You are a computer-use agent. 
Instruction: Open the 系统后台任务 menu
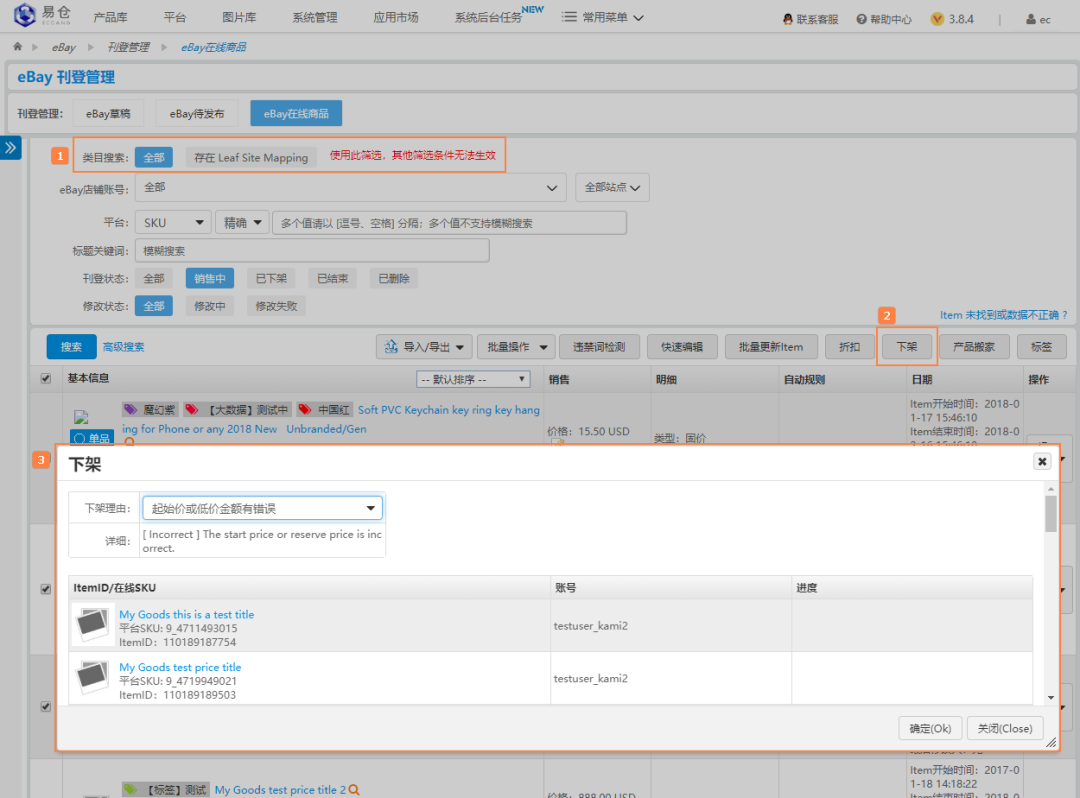488,17
